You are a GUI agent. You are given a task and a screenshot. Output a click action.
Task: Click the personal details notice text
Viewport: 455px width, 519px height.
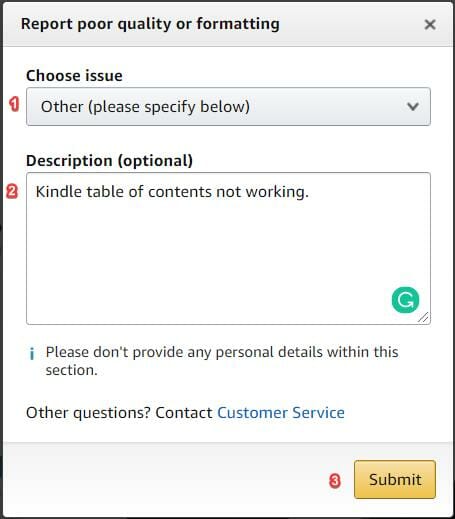222,361
